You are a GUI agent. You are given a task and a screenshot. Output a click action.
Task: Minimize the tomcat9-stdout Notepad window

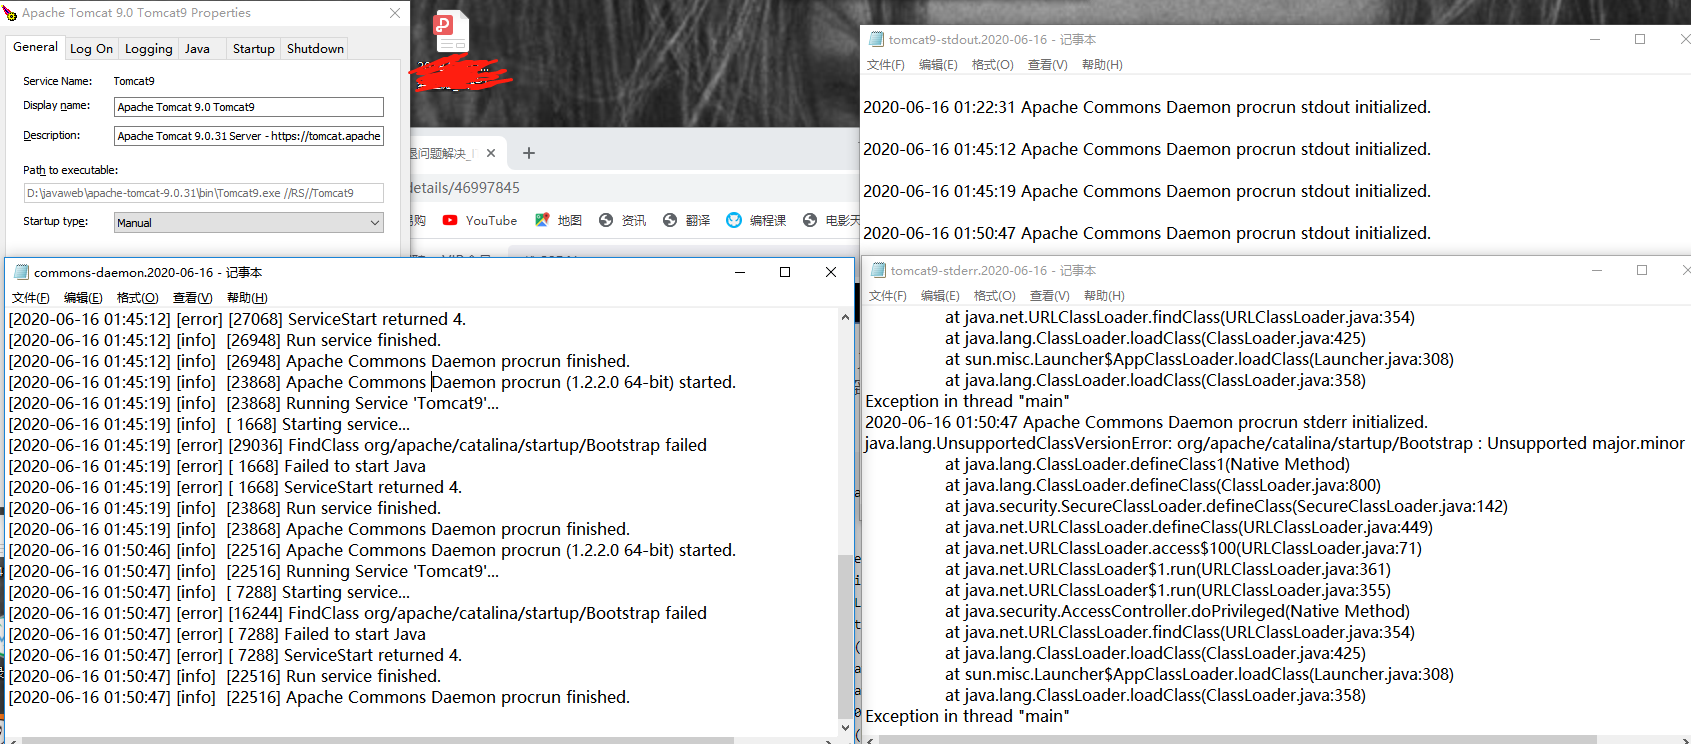click(1595, 39)
